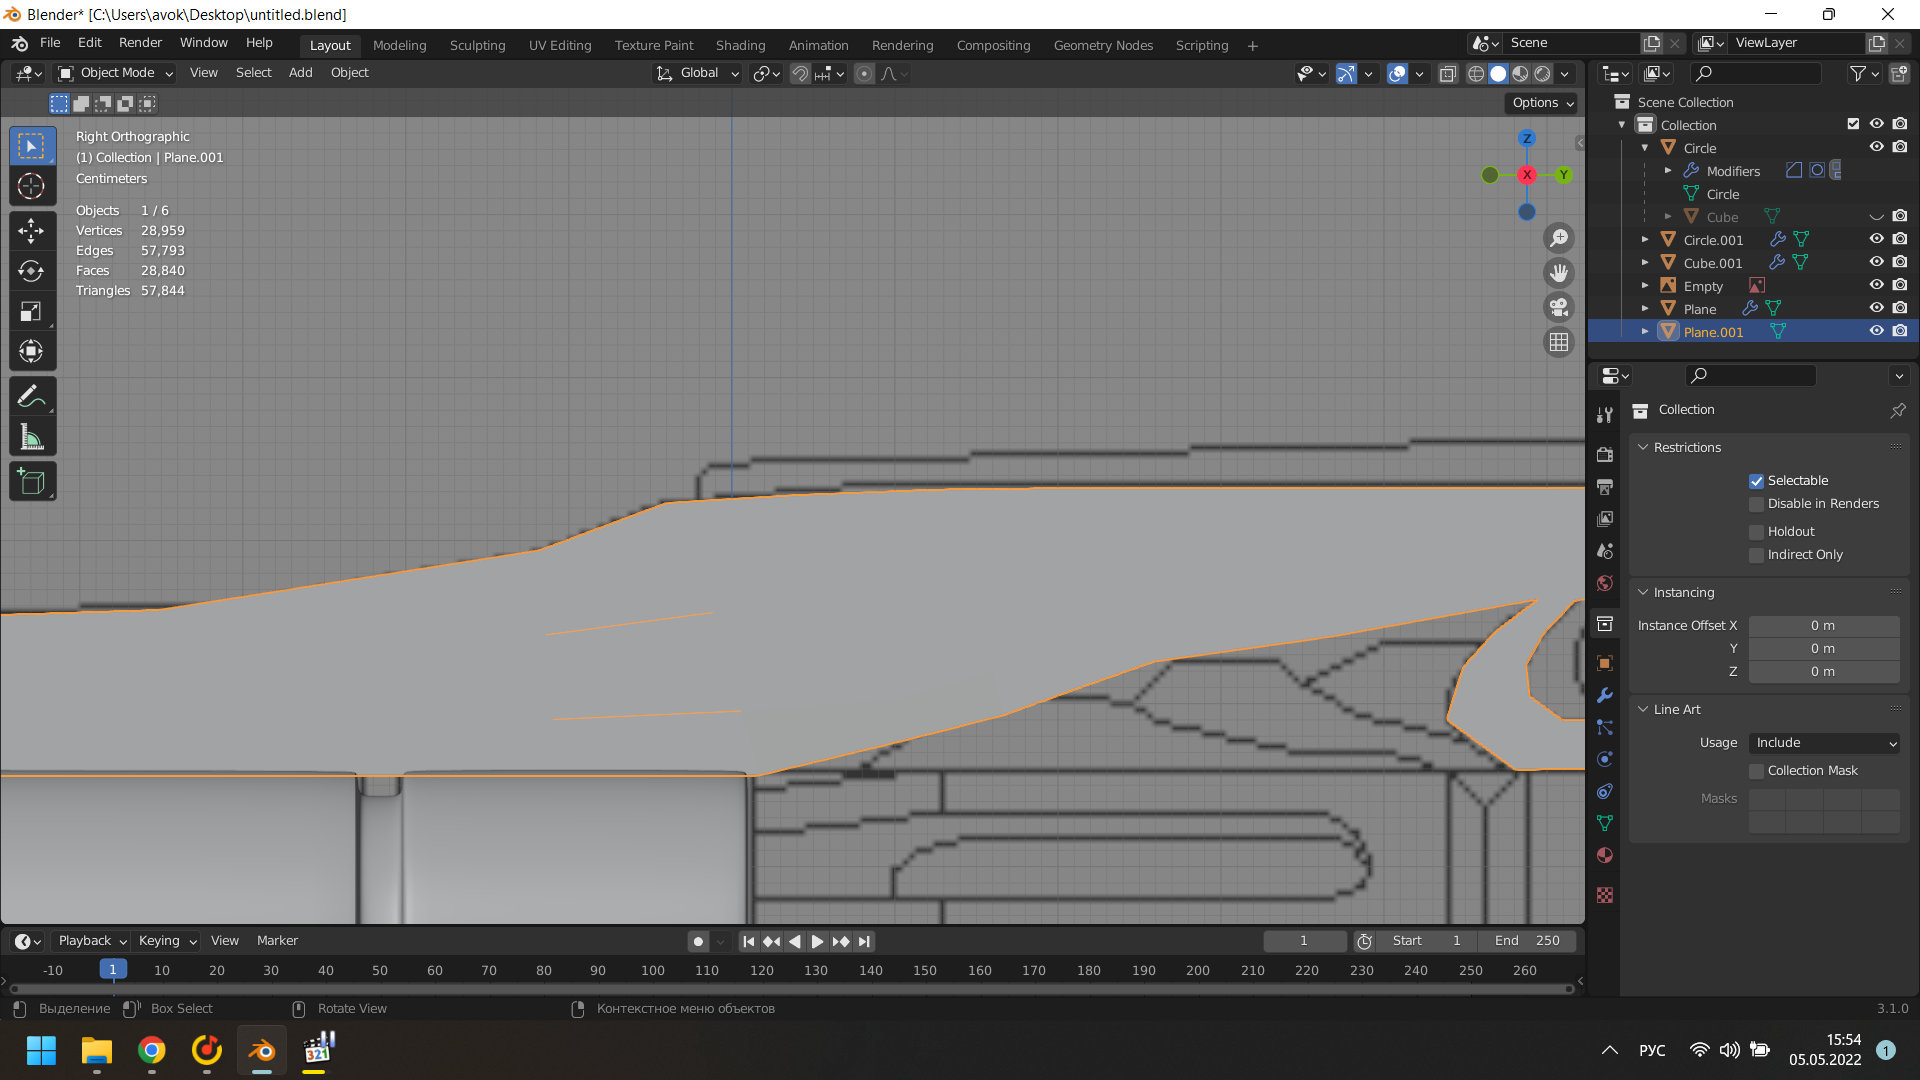Switch to the Sculpting workspace tab

pos(477,45)
